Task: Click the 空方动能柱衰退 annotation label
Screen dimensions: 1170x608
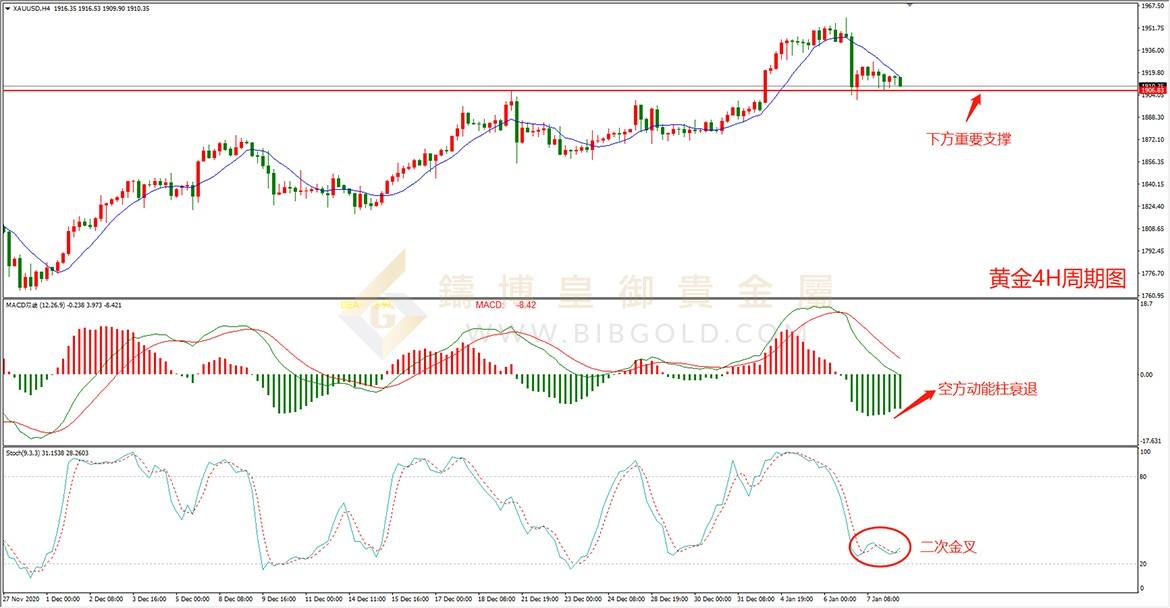Action: tap(988, 389)
